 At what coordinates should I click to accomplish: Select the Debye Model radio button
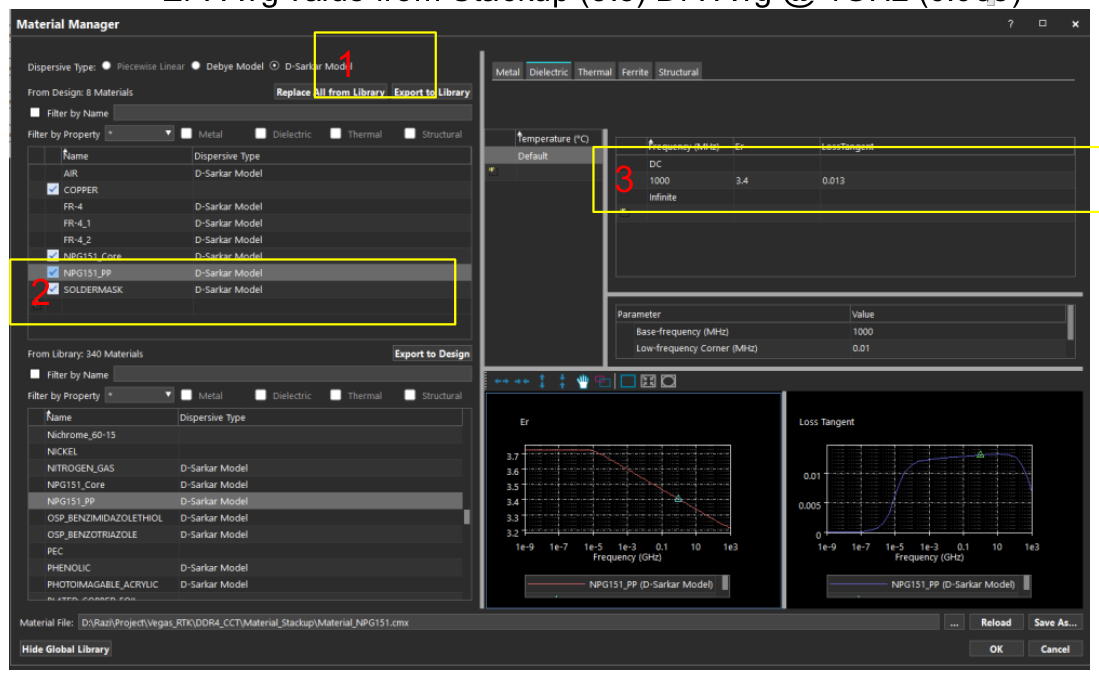(196, 66)
